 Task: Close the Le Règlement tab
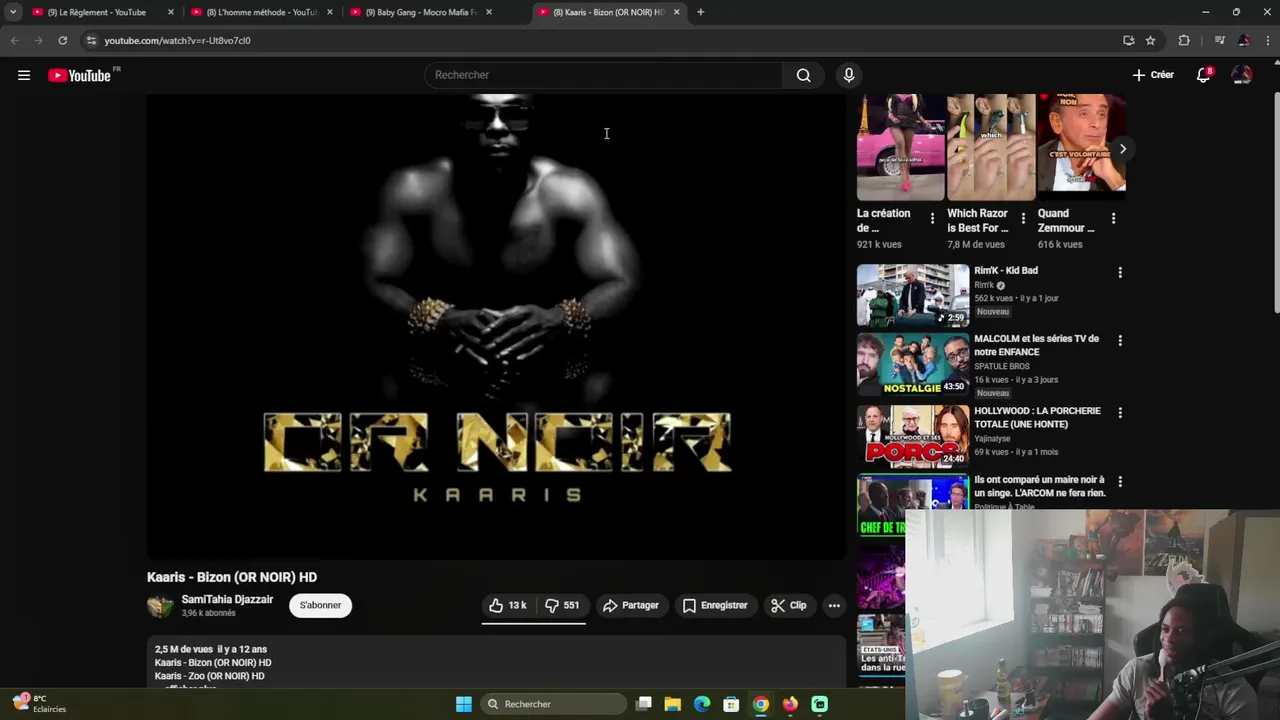pyautogui.click(x=170, y=12)
